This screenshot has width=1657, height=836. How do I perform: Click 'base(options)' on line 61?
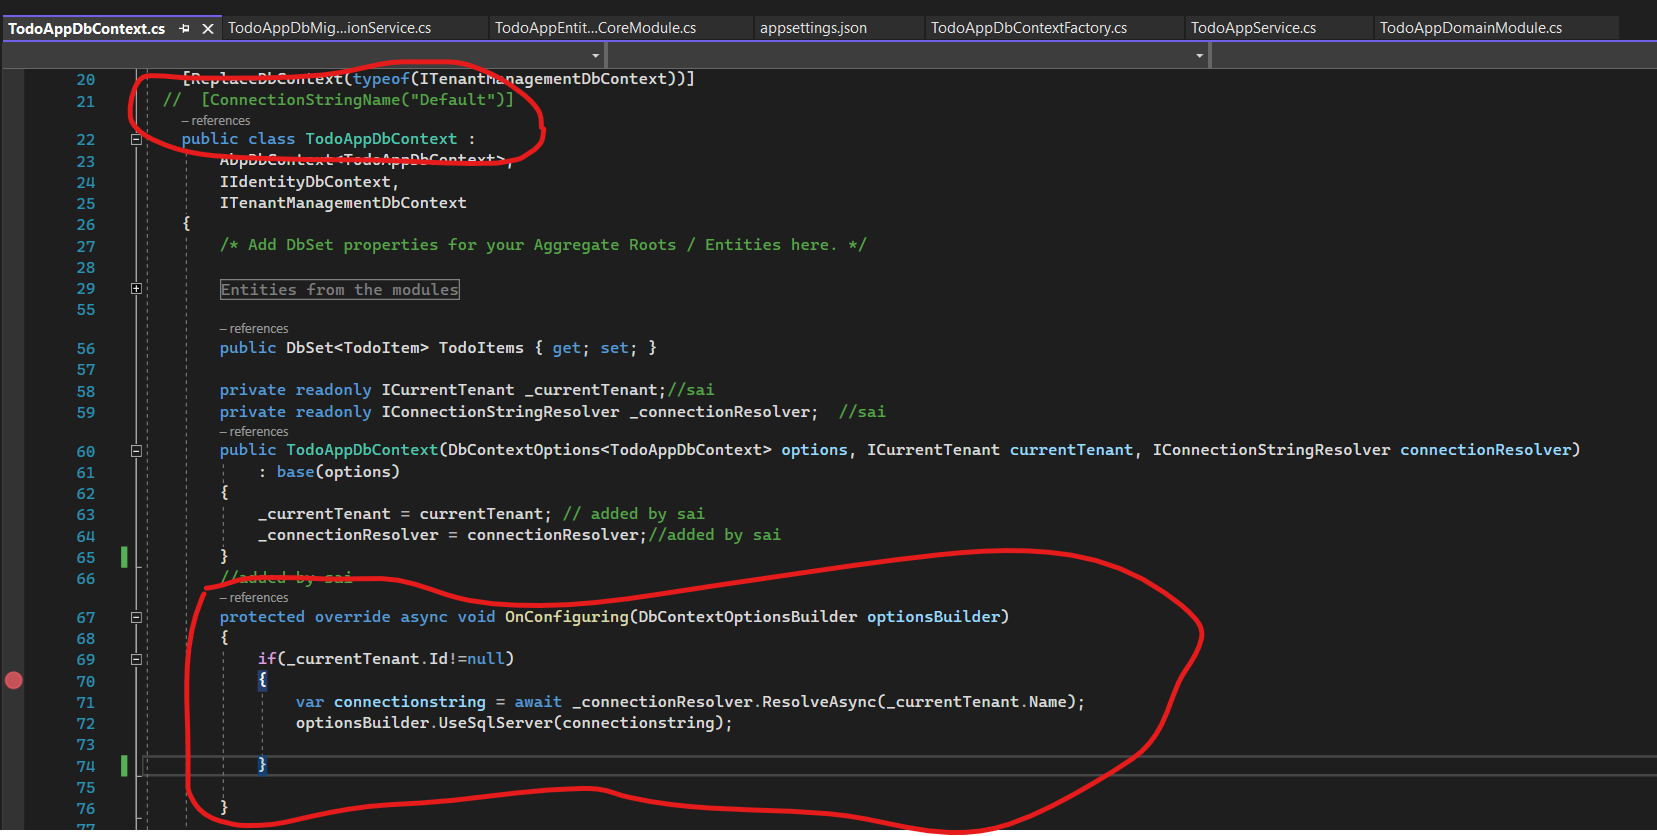[x=338, y=472]
